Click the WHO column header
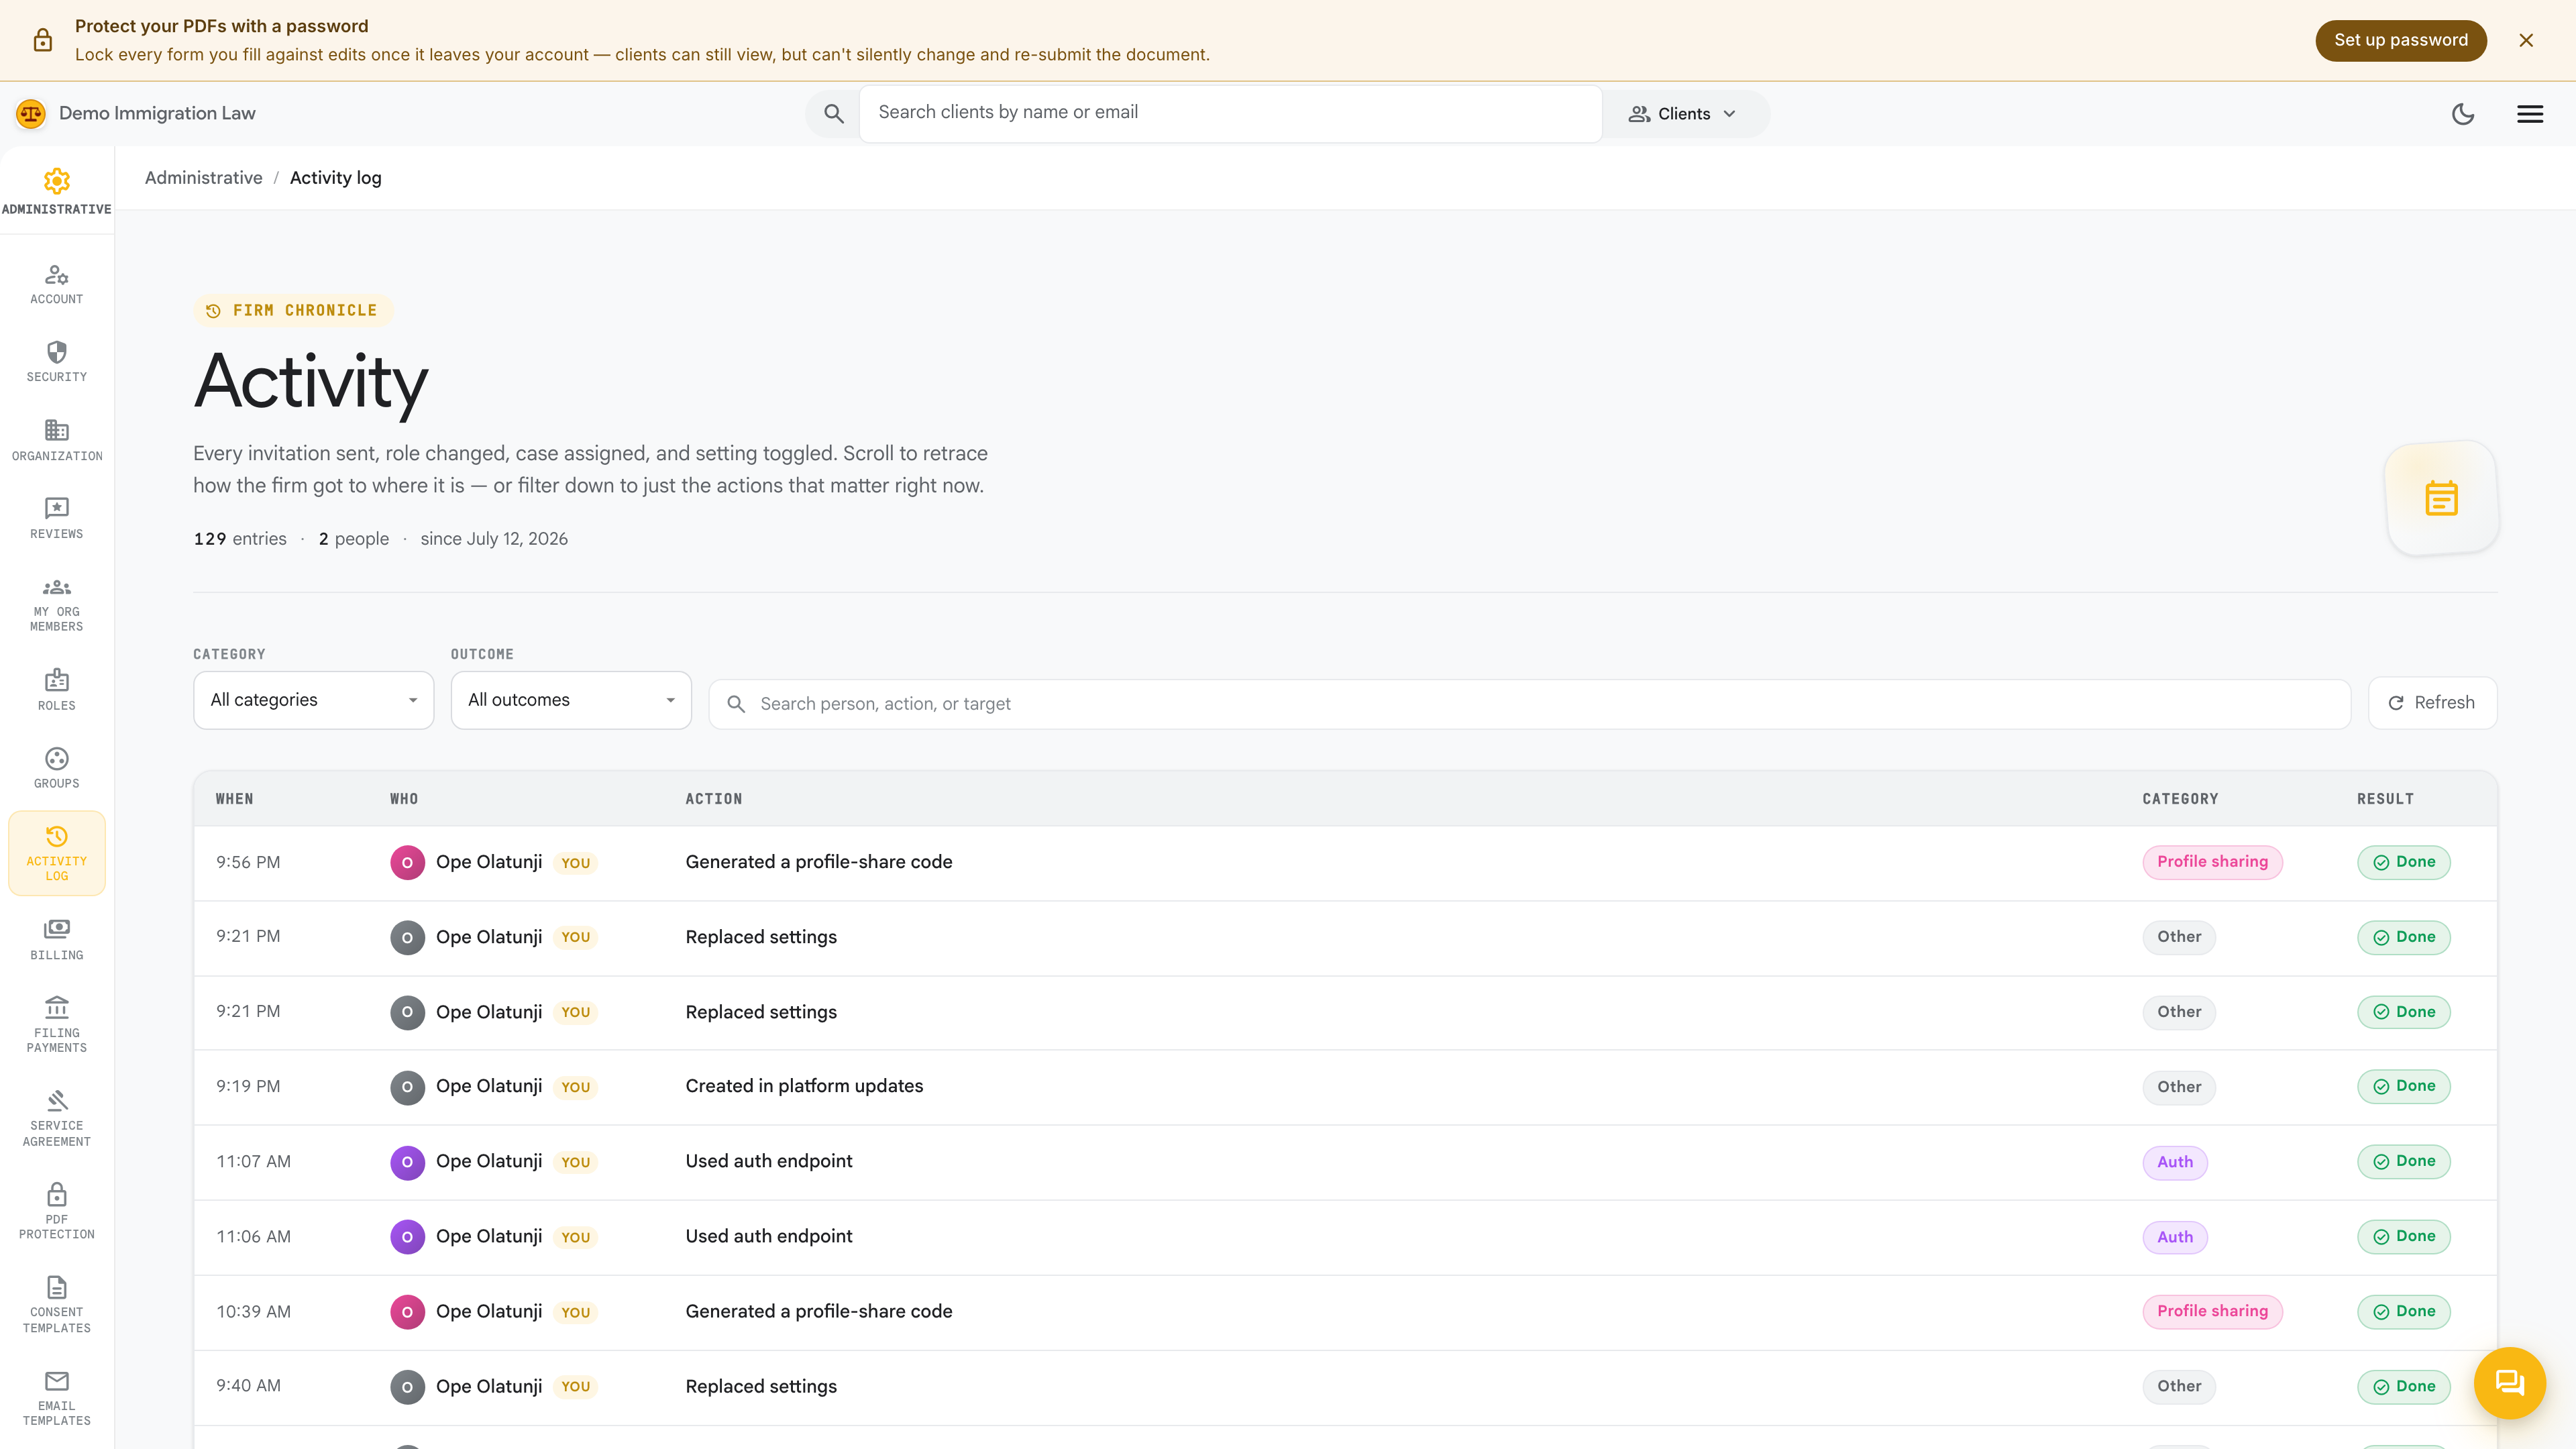The width and height of the screenshot is (2576, 1449). tap(404, 799)
